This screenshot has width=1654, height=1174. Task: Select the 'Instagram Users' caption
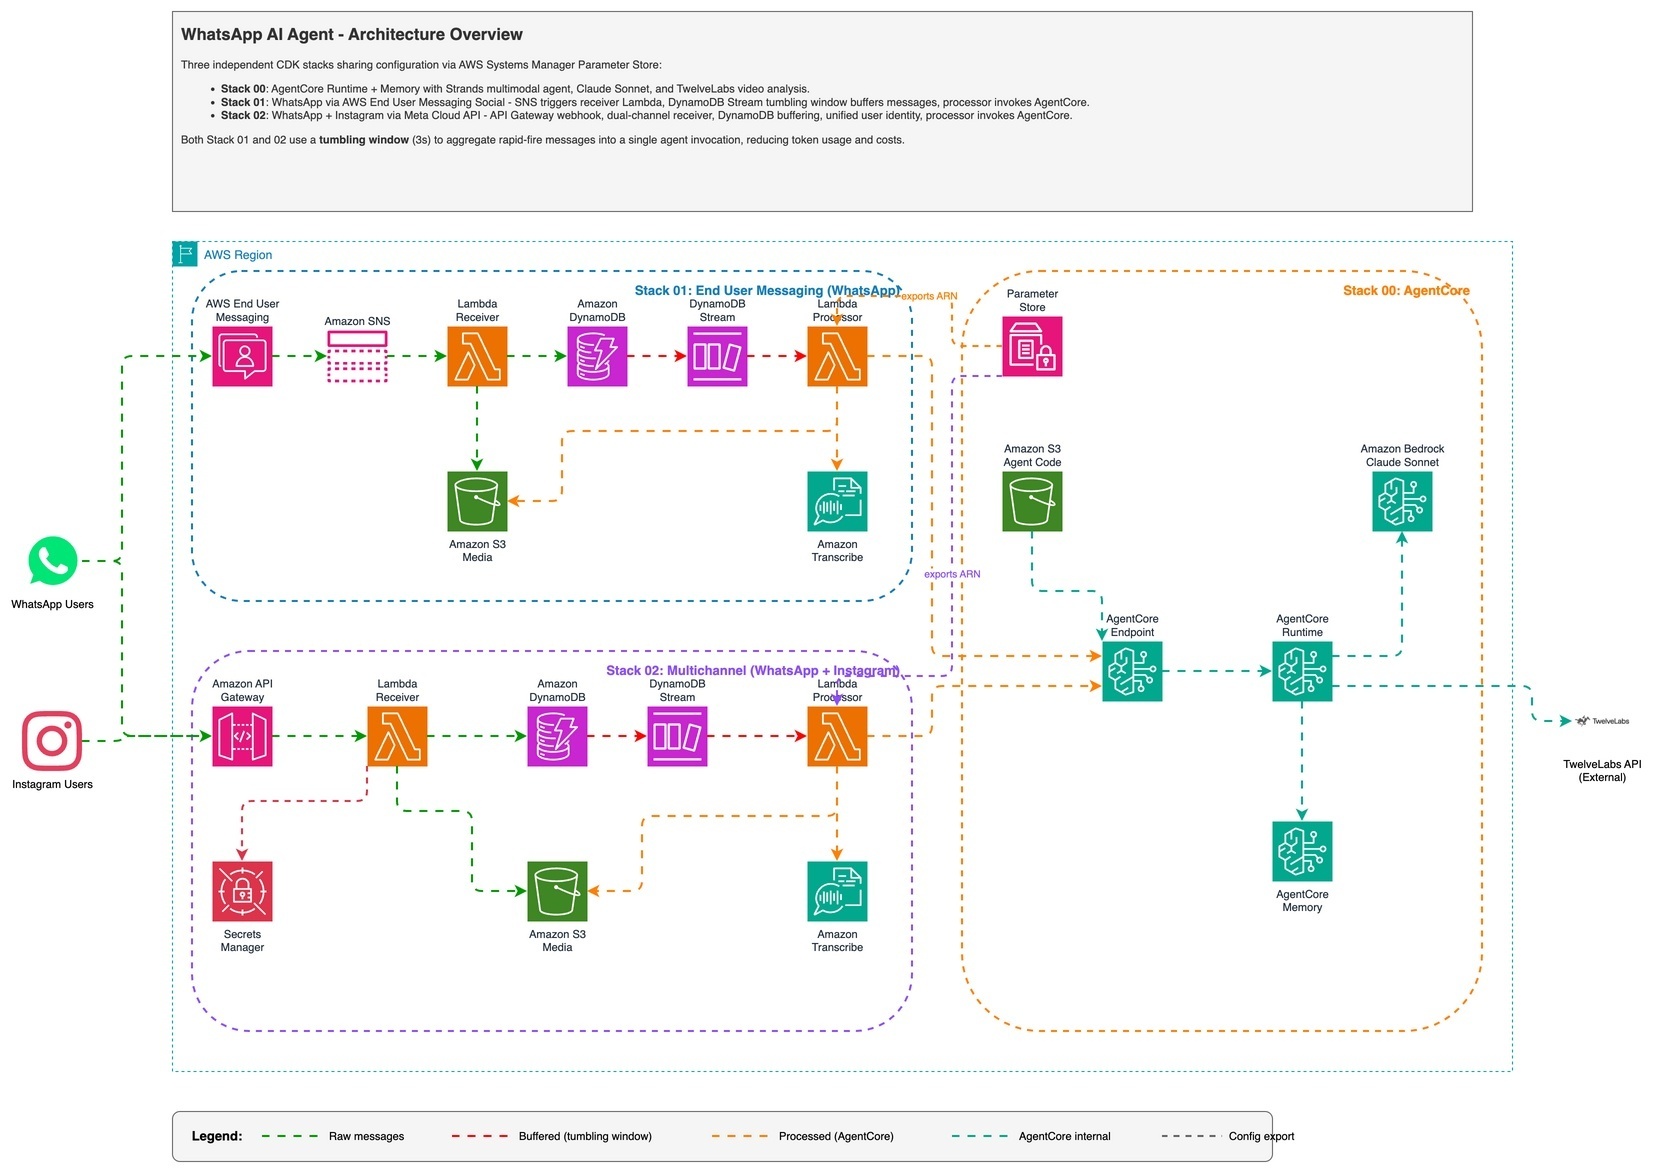tap(52, 784)
